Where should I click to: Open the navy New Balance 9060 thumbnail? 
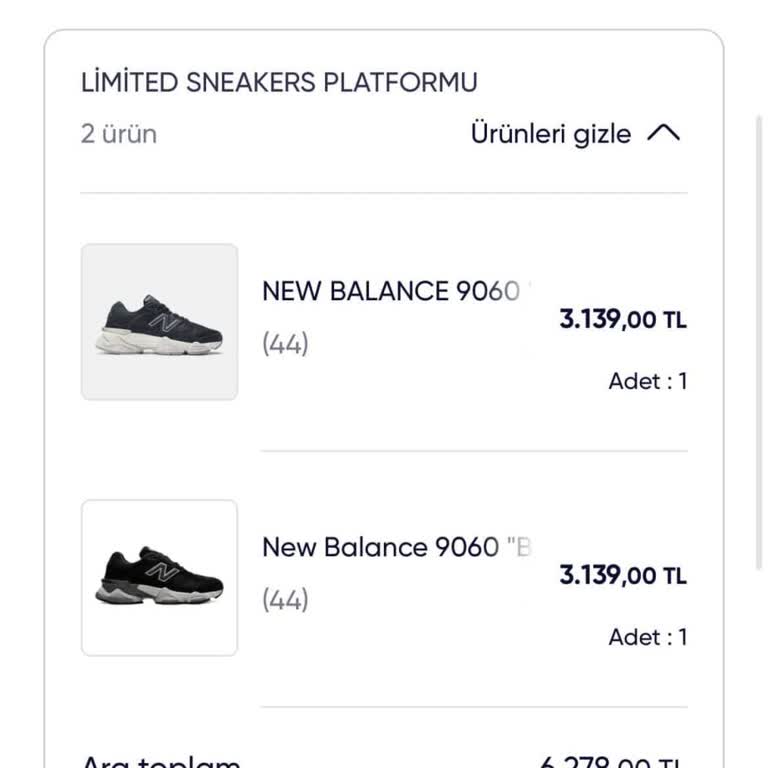(160, 322)
